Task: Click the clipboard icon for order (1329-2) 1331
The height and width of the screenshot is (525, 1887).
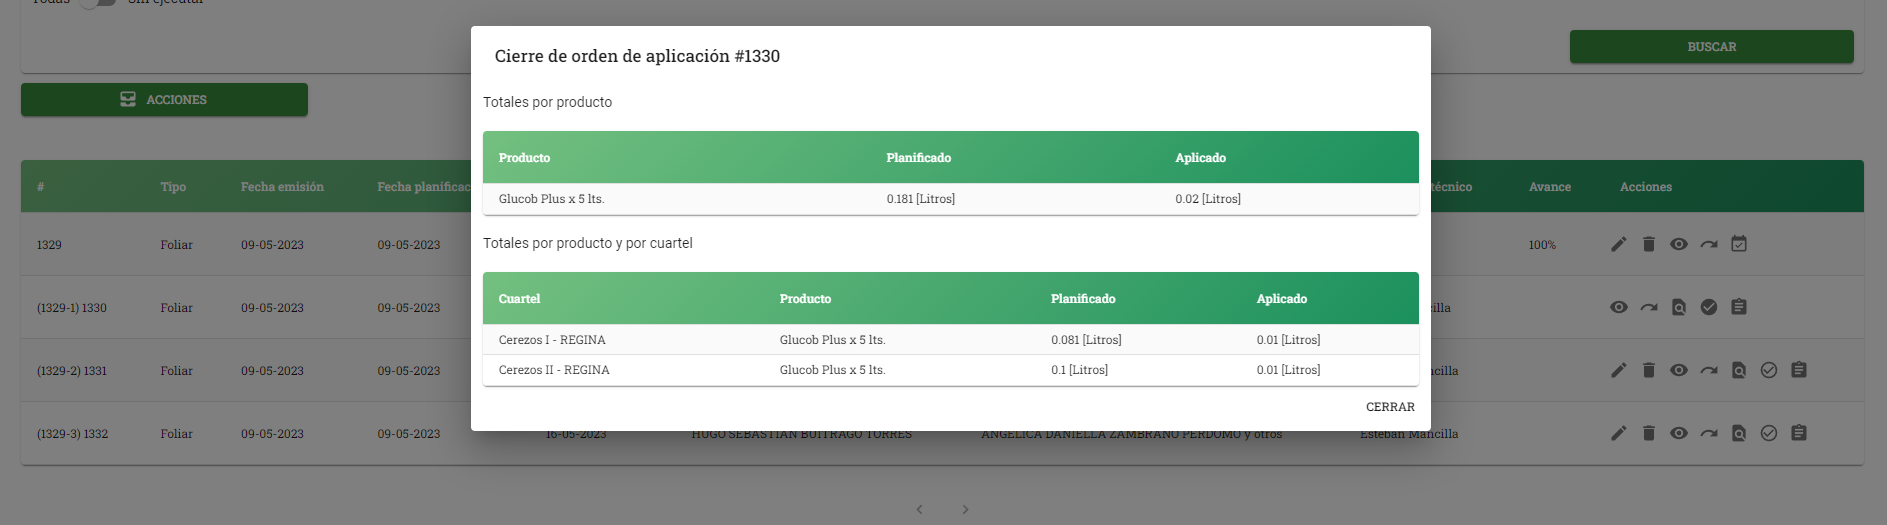Action: (x=1799, y=370)
